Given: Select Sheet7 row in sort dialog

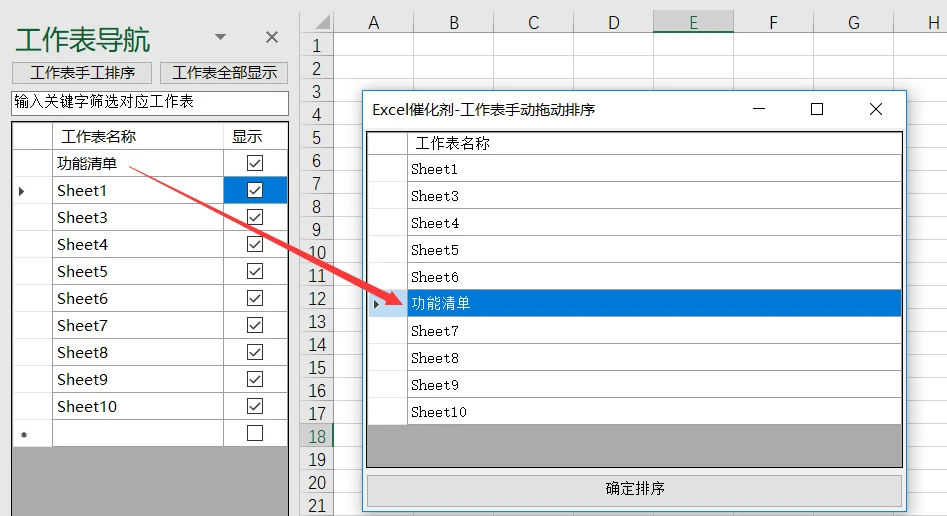Looking at the screenshot, I should [654, 331].
